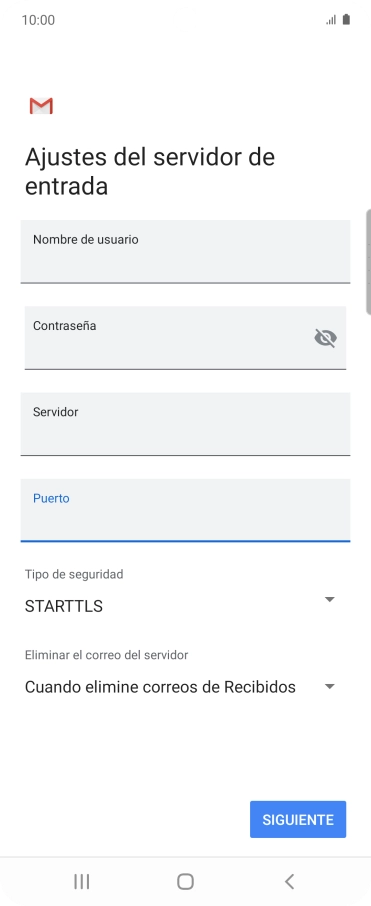Tap the battery status icon
This screenshot has height=906, width=371.
click(x=346, y=20)
